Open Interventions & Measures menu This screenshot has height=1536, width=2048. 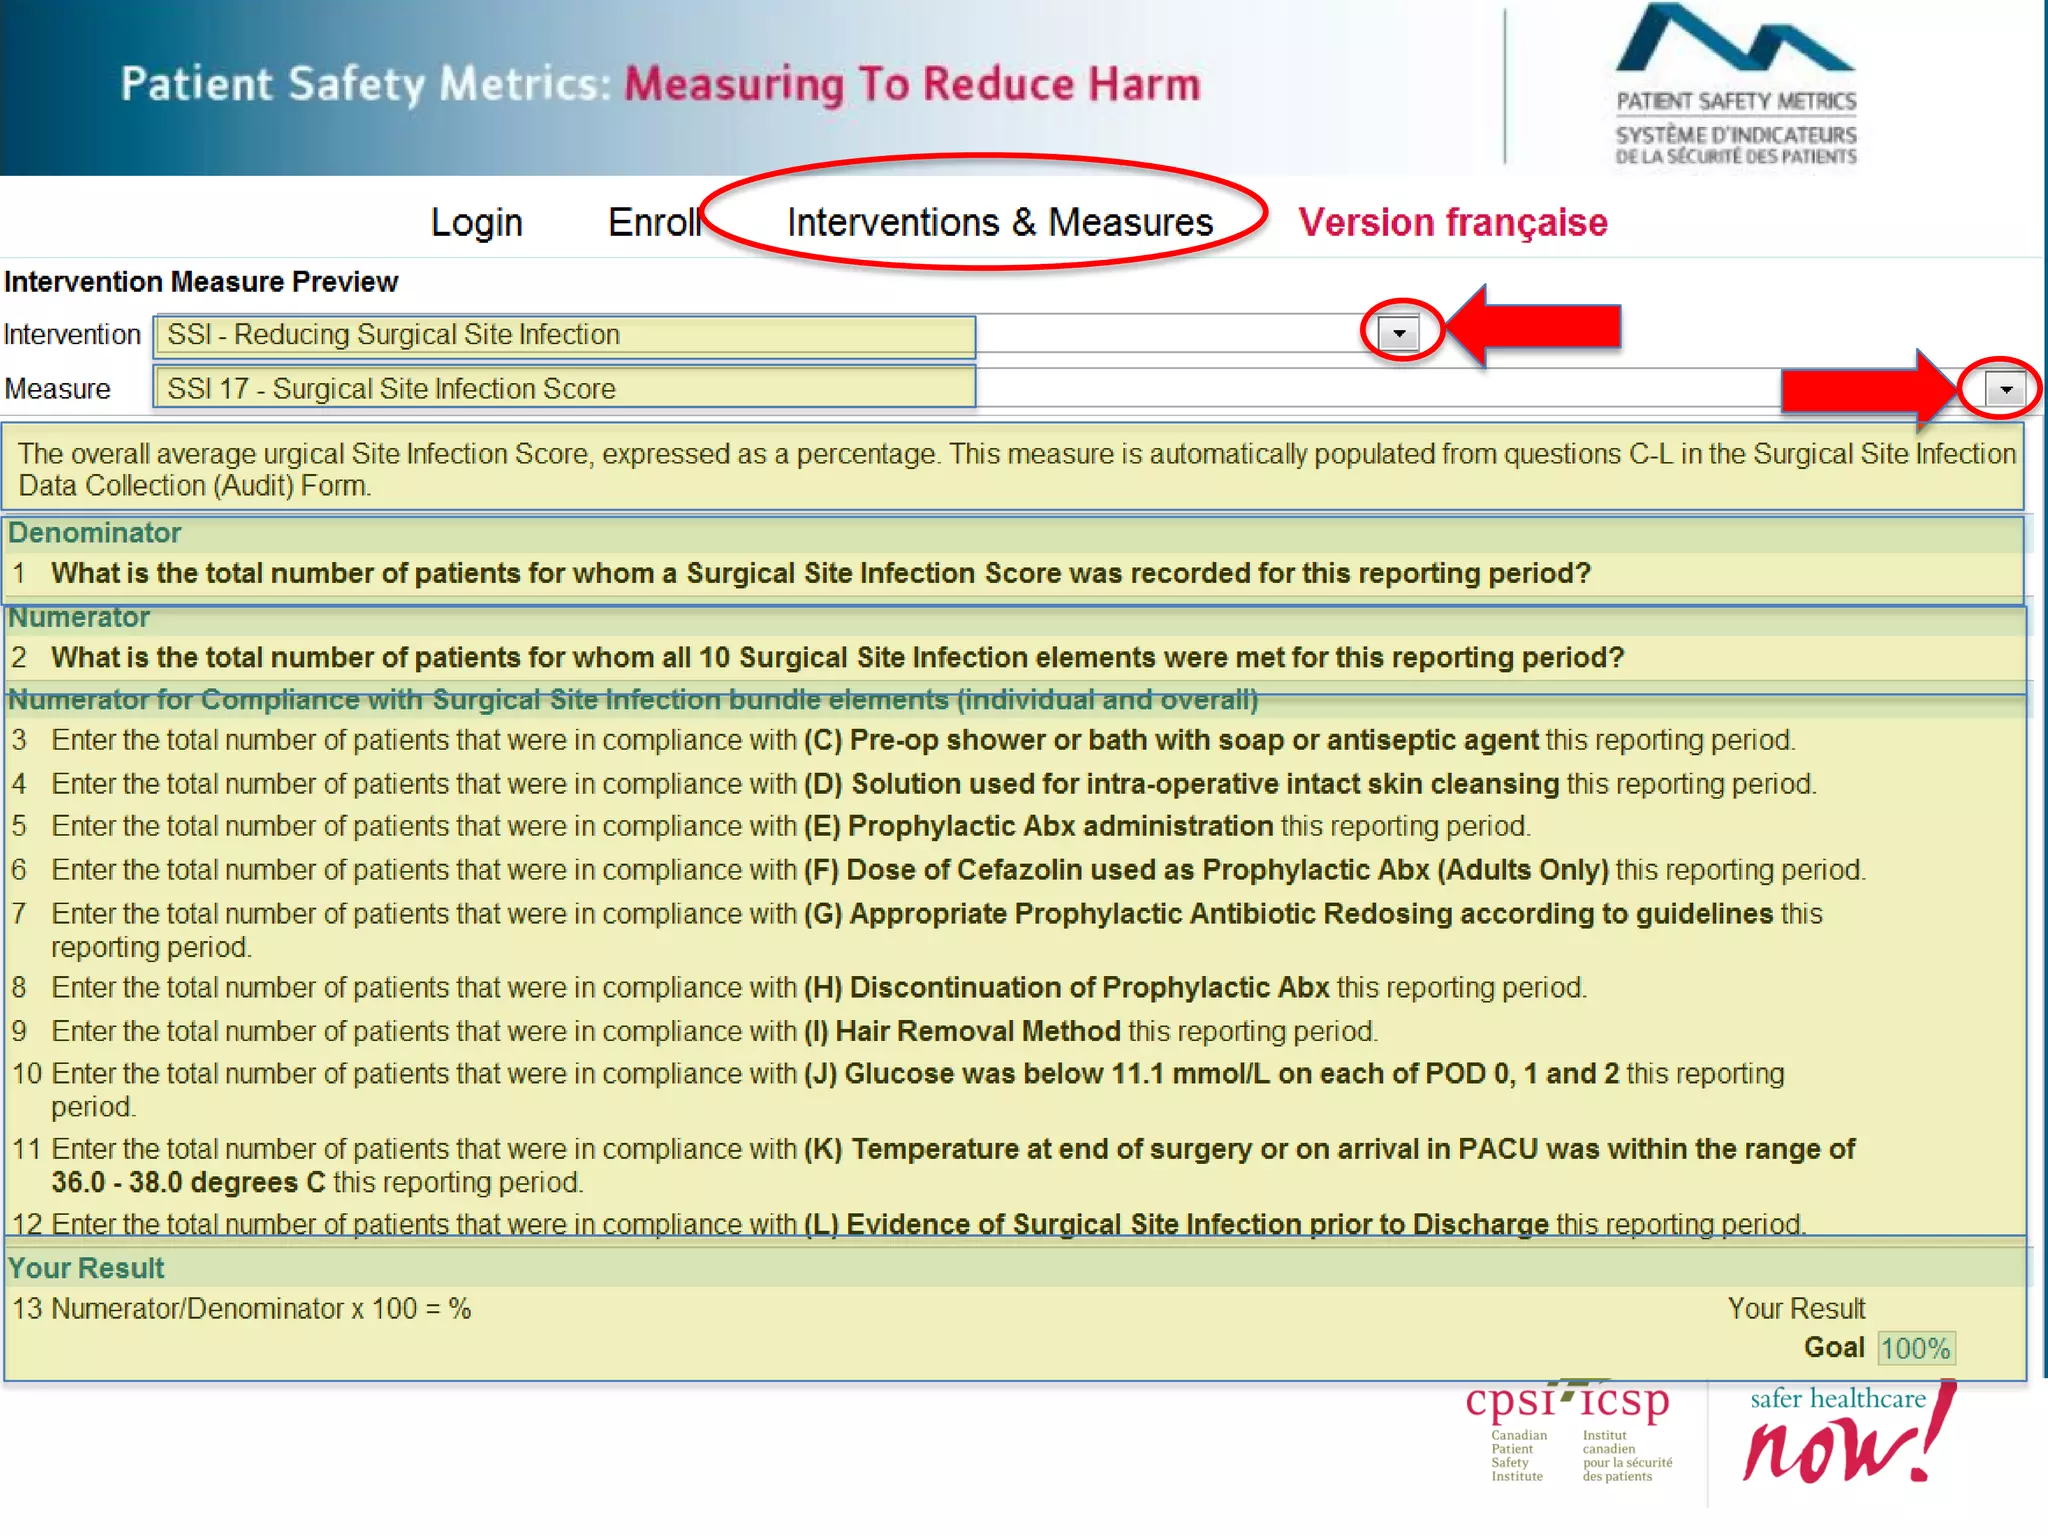pos(999,222)
